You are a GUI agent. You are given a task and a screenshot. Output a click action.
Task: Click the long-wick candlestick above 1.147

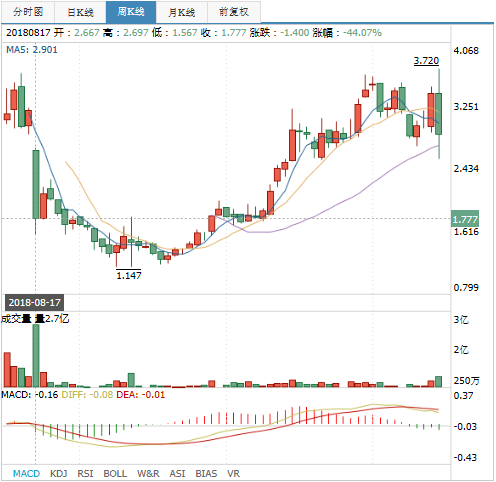click(131, 242)
